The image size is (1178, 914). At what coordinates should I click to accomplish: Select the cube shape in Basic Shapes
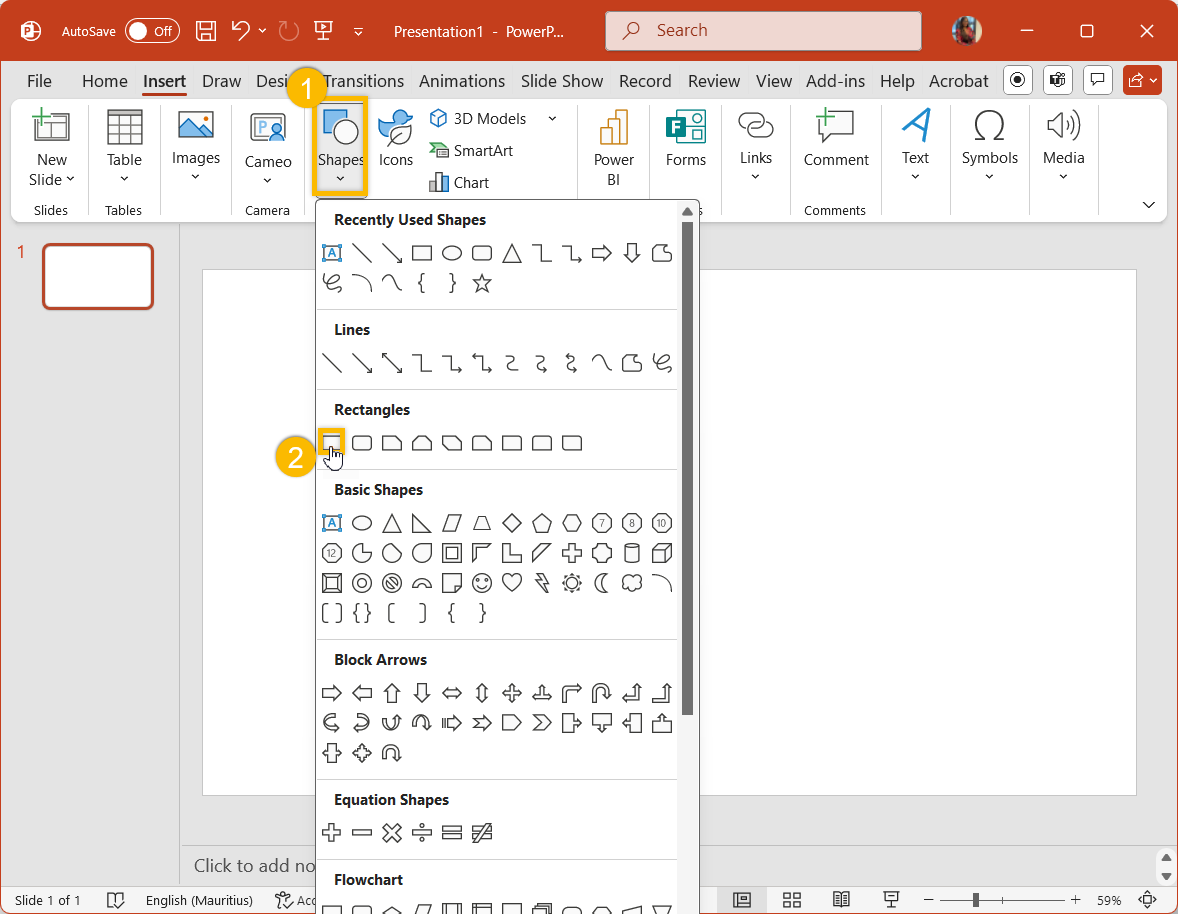661,553
